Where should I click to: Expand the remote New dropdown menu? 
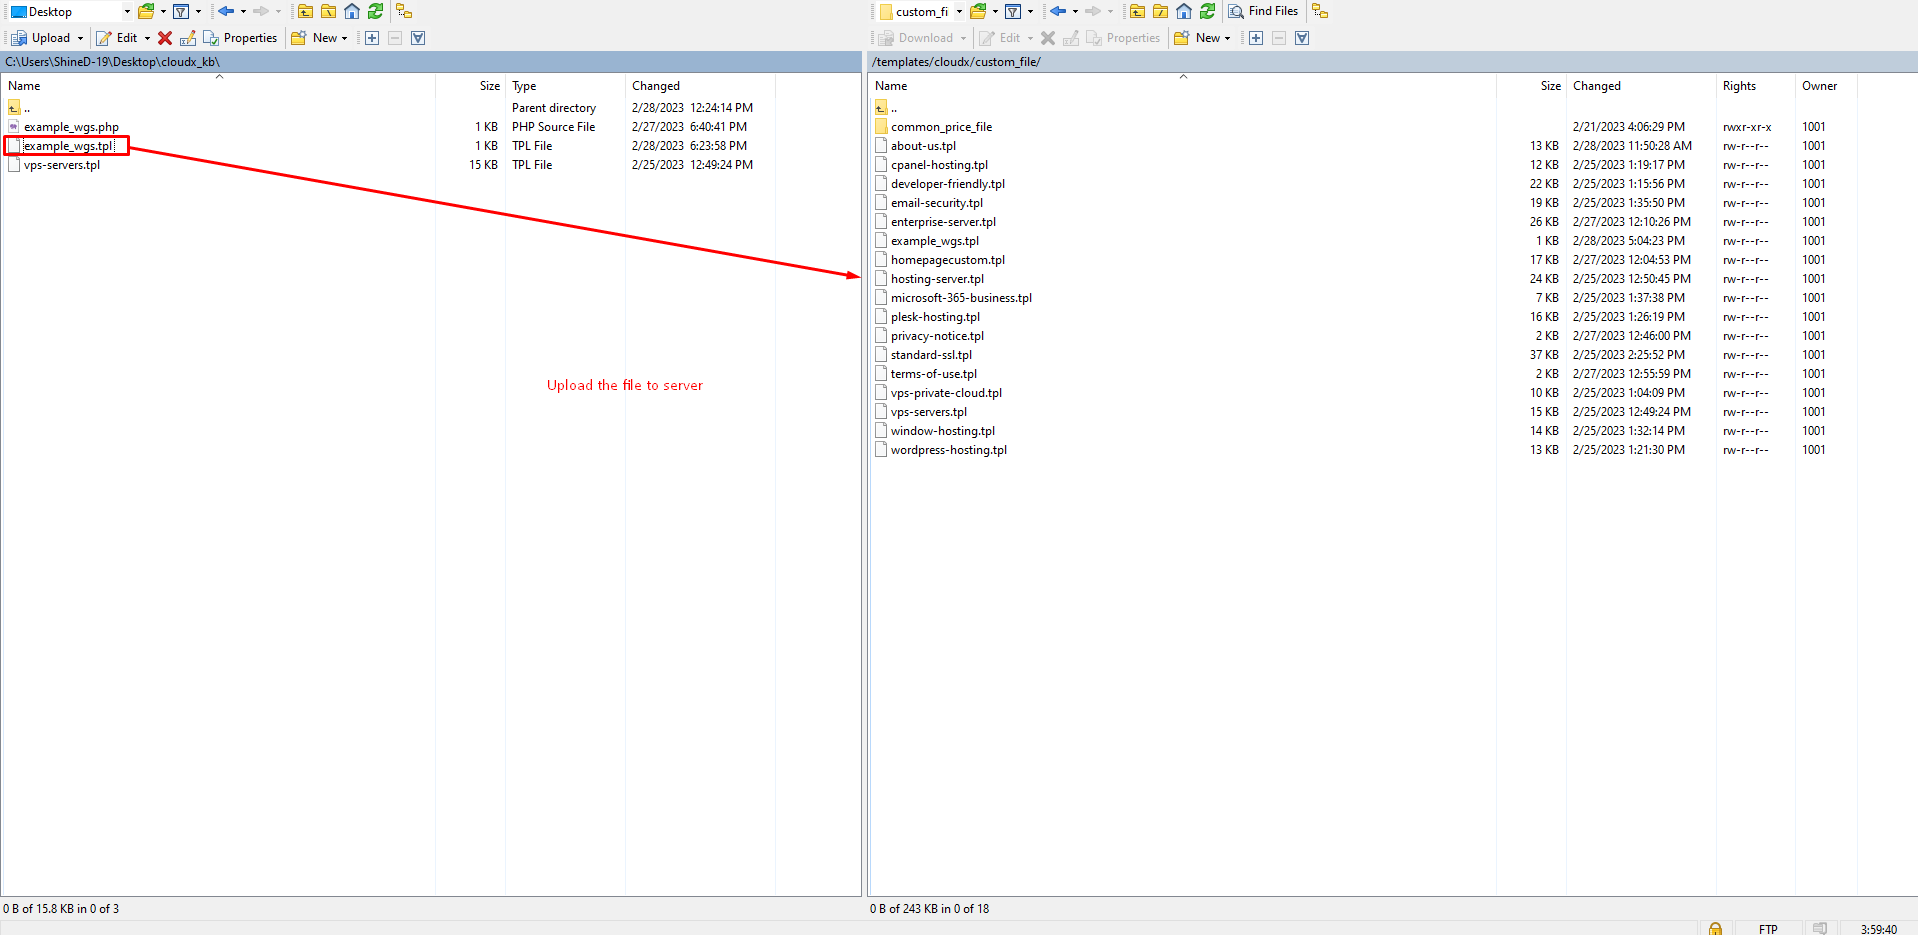(1227, 38)
